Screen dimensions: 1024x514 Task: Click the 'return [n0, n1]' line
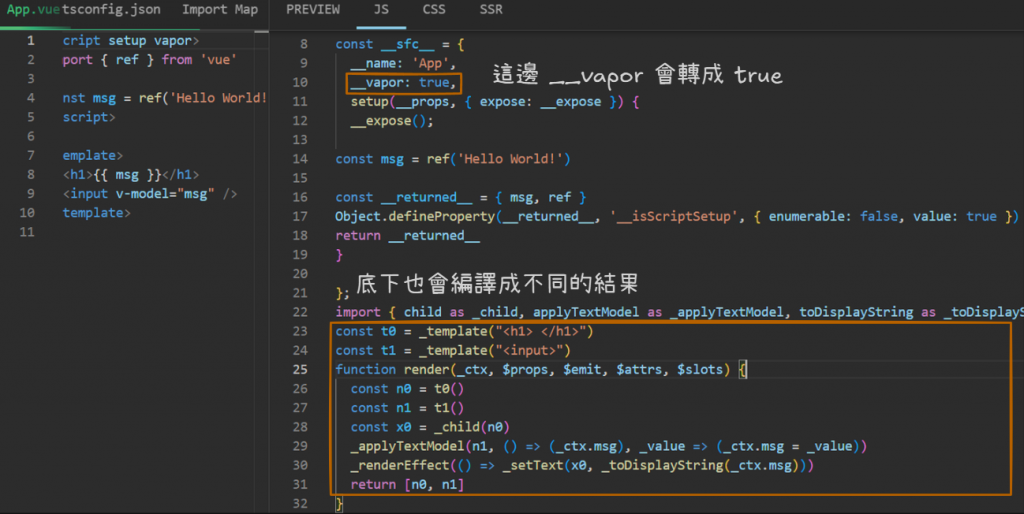point(407,485)
